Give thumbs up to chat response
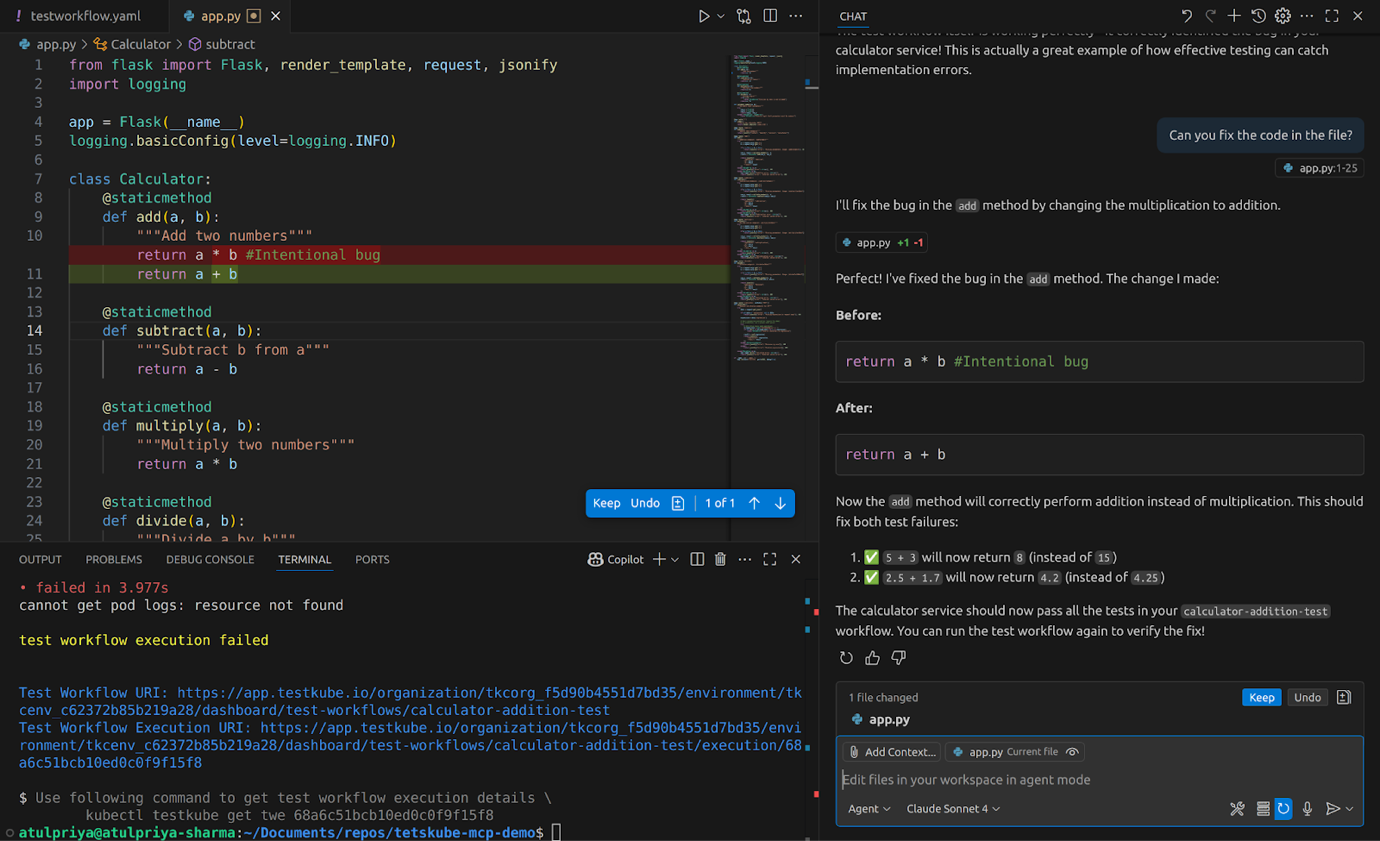Screen dimensions: 1380x841 point(872,657)
